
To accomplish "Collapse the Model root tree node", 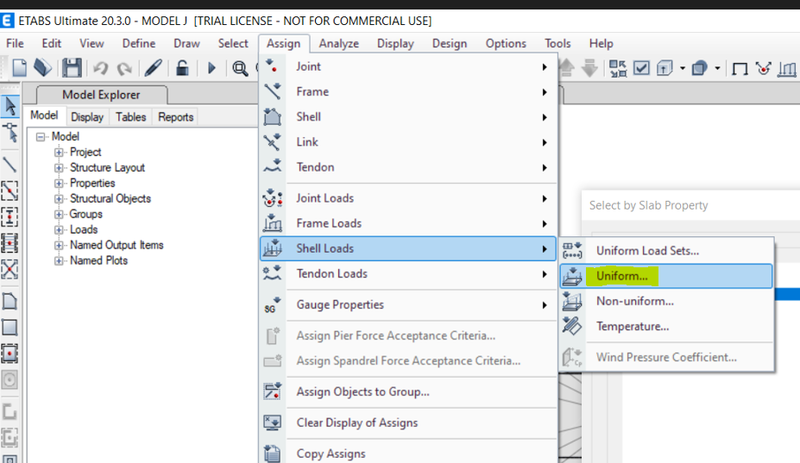I will pos(40,137).
